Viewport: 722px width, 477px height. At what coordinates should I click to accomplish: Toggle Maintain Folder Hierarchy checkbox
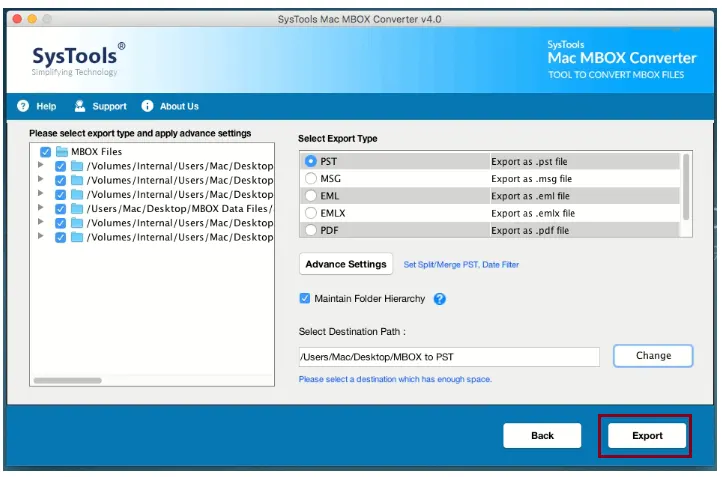pyautogui.click(x=305, y=299)
